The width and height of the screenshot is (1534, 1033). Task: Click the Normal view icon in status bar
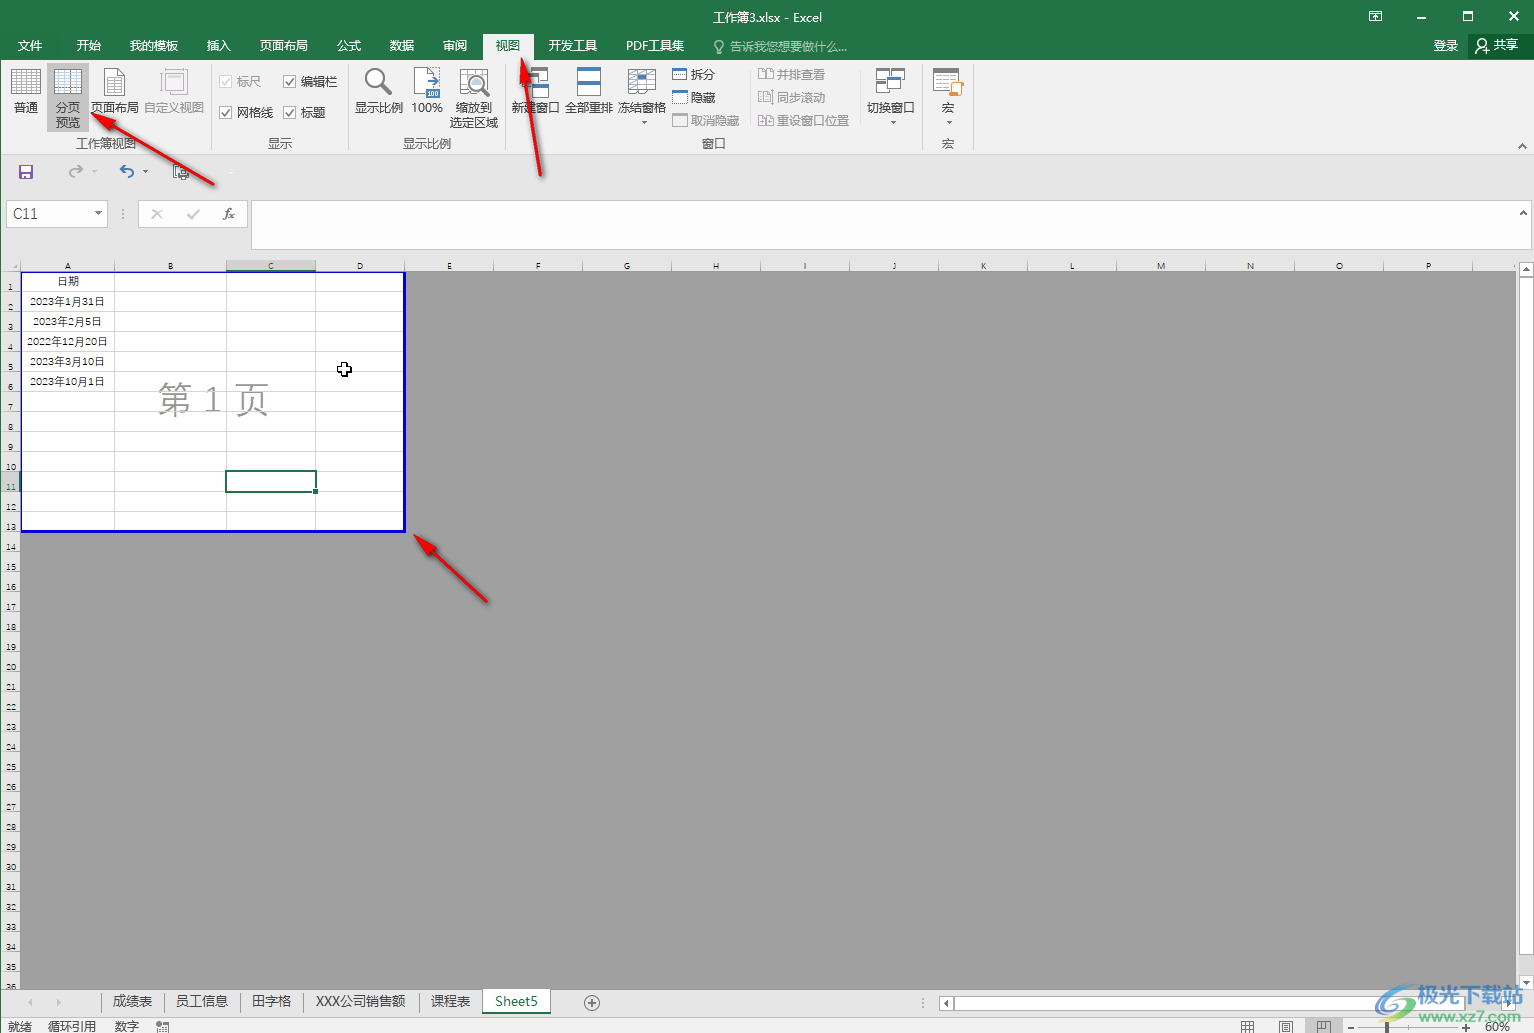(1247, 1026)
